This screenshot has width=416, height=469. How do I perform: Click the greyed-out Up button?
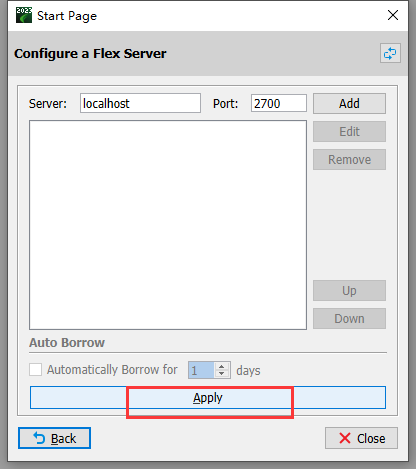pyautogui.click(x=349, y=291)
